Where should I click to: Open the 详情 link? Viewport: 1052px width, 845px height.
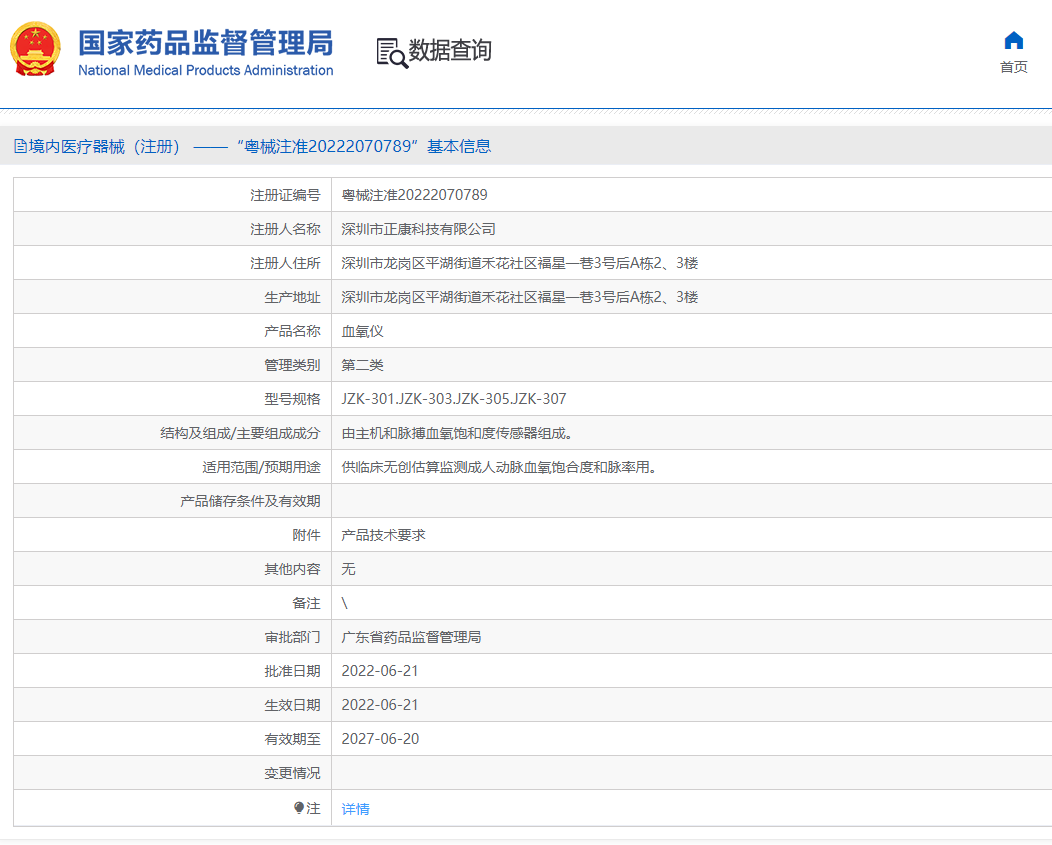point(356,809)
